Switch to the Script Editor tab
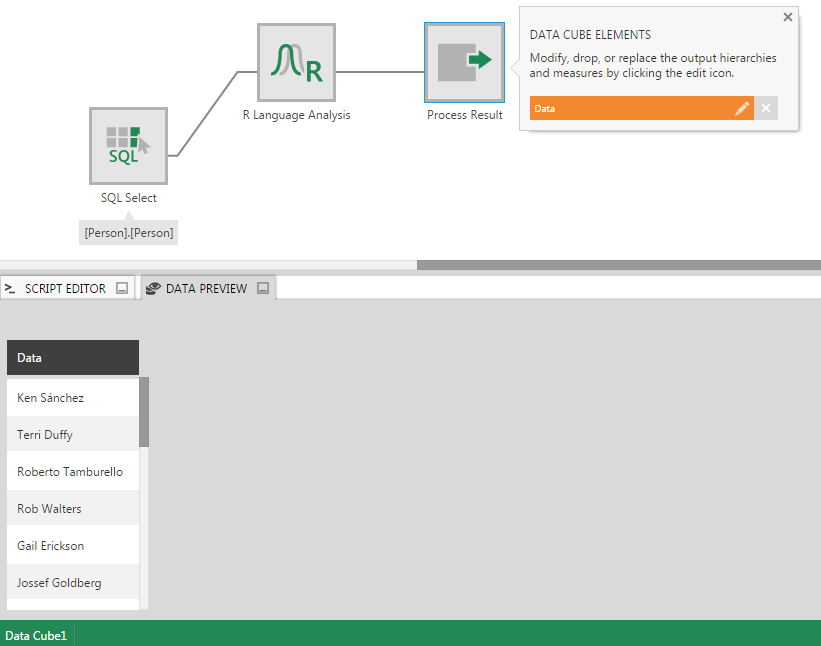Screen dimensions: 821x646 [x=64, y=288]
